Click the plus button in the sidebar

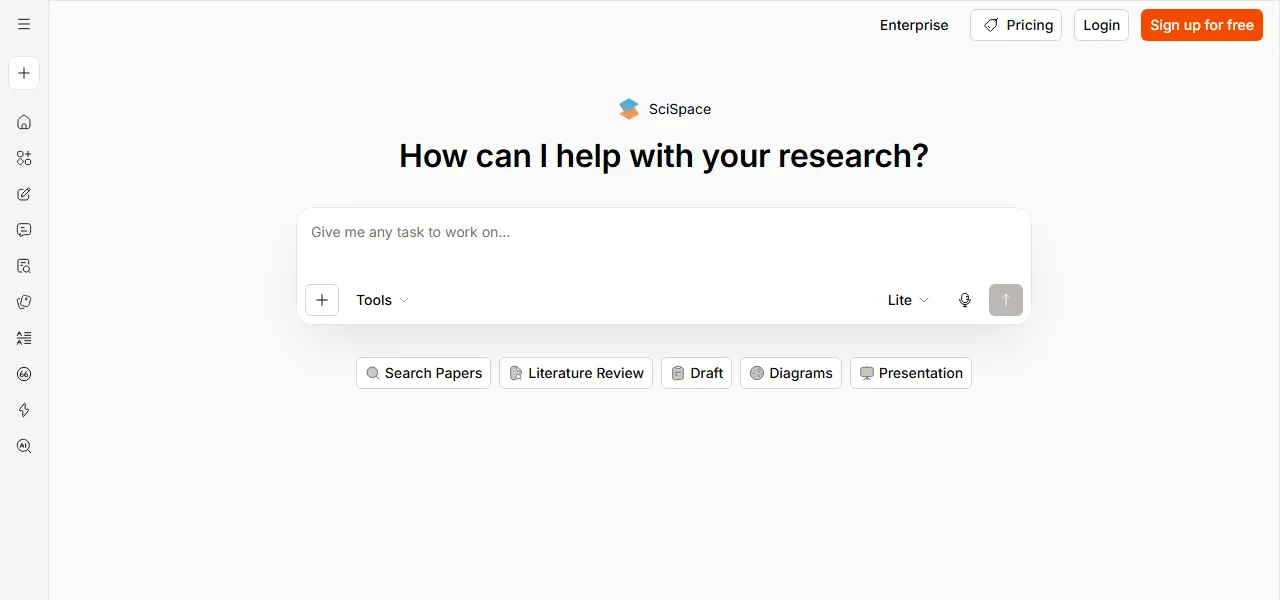point(24,73)
